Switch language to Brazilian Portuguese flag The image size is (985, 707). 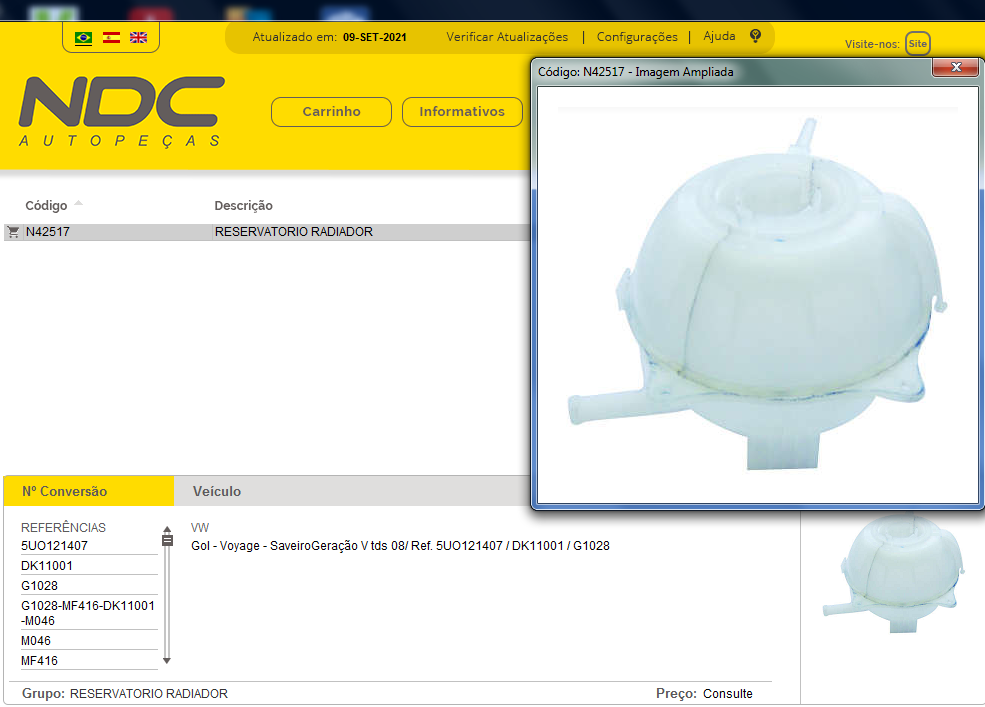click(83, 38)
